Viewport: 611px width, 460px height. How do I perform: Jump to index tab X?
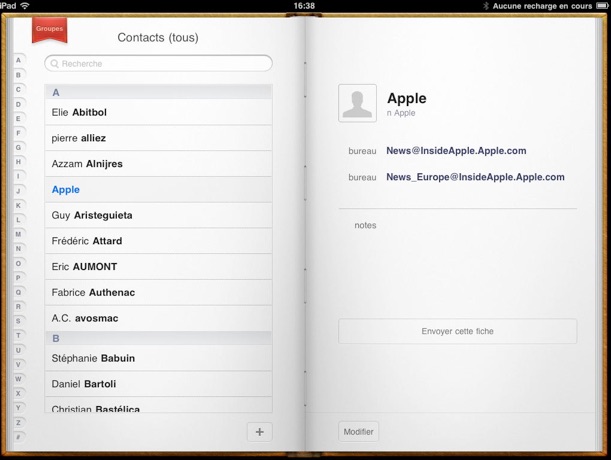click(18, 393)
